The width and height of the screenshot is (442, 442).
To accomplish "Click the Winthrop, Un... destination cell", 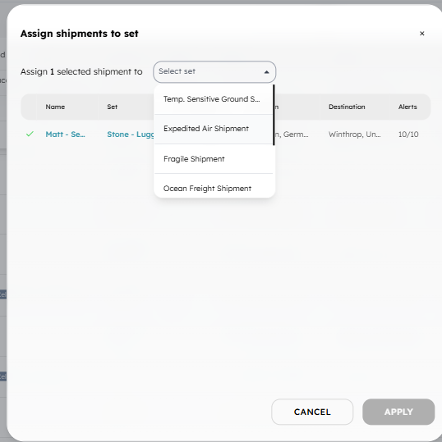I will click(354, 134).
